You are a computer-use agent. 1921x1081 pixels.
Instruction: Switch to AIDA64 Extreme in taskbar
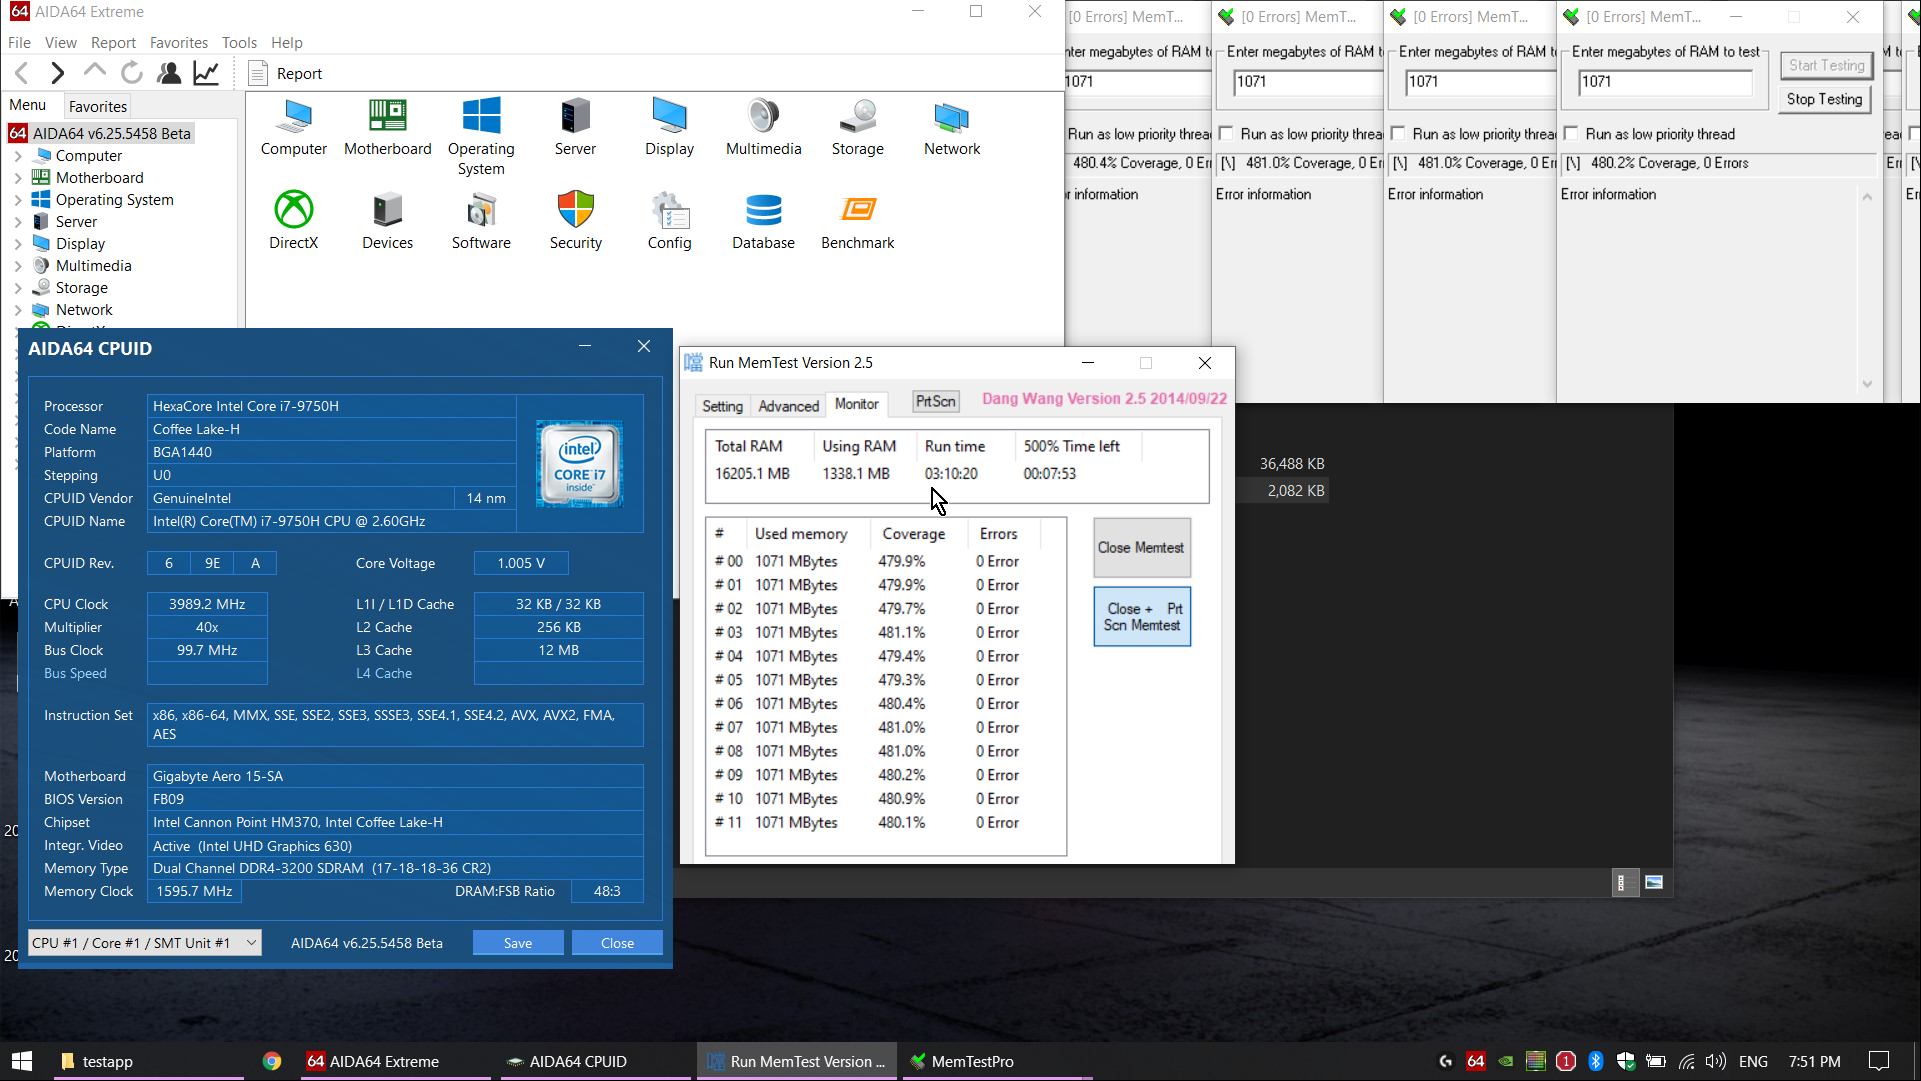[395, 1061]
